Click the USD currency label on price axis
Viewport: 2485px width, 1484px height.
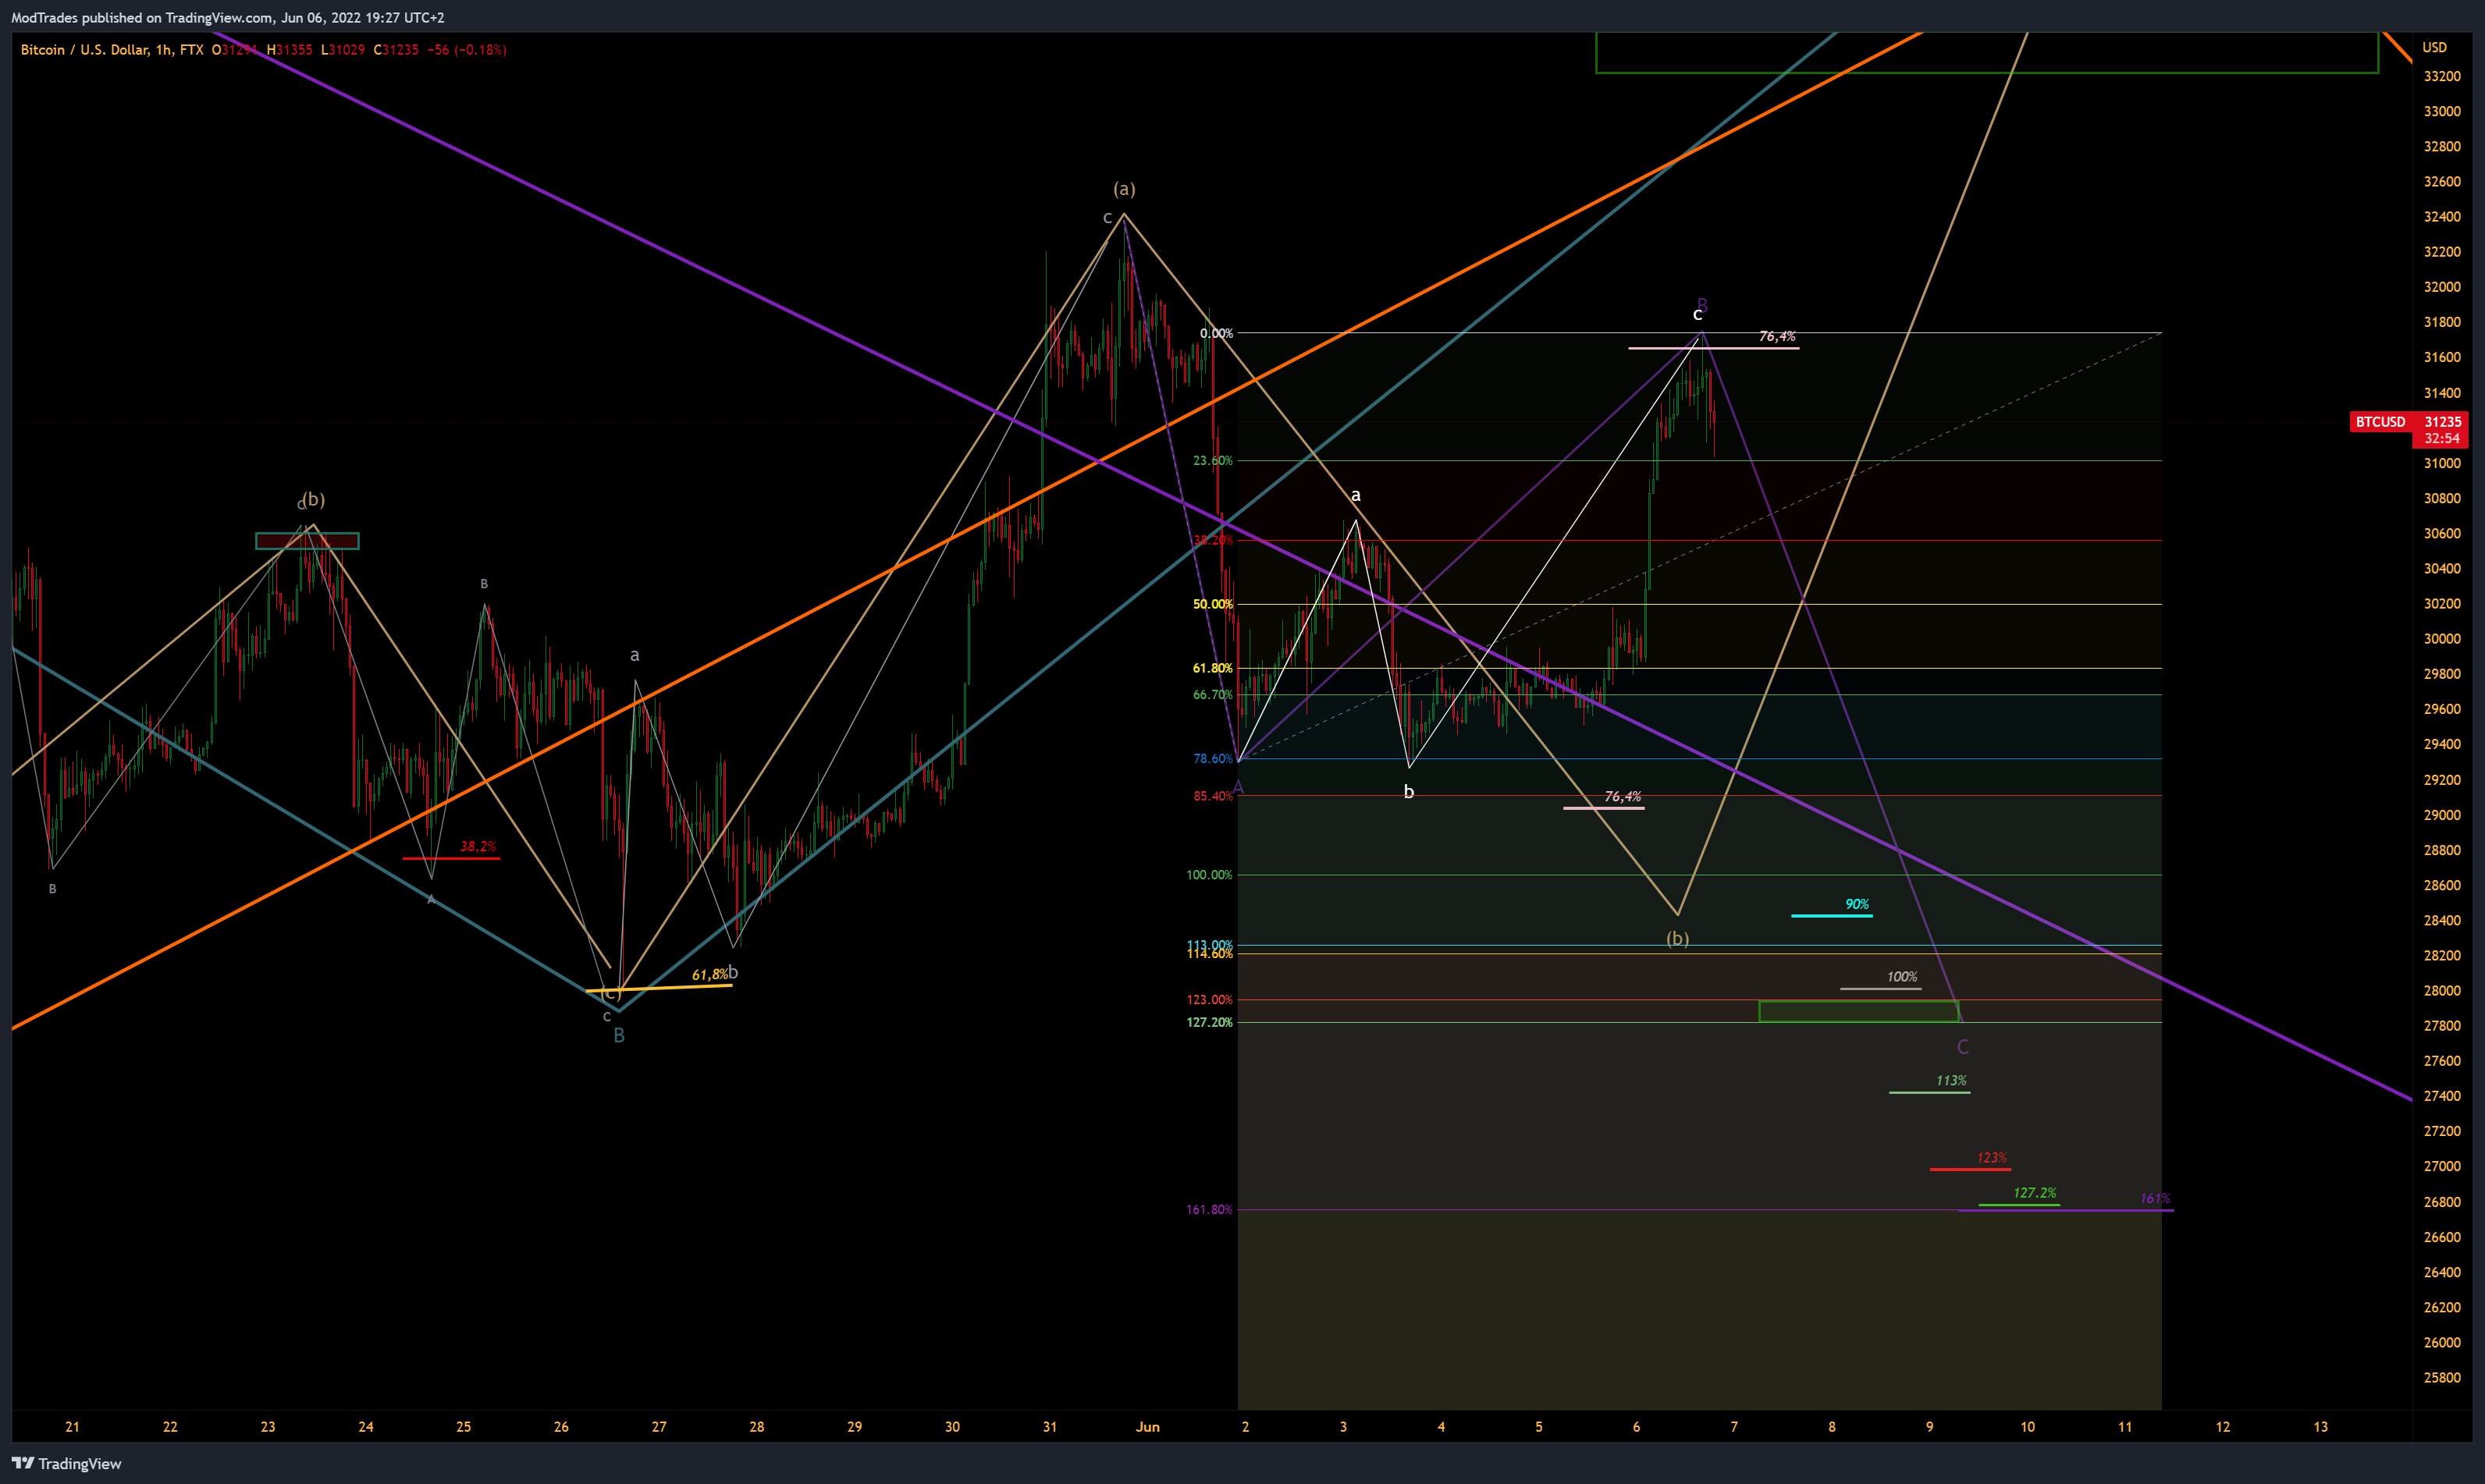point(2434,47)
